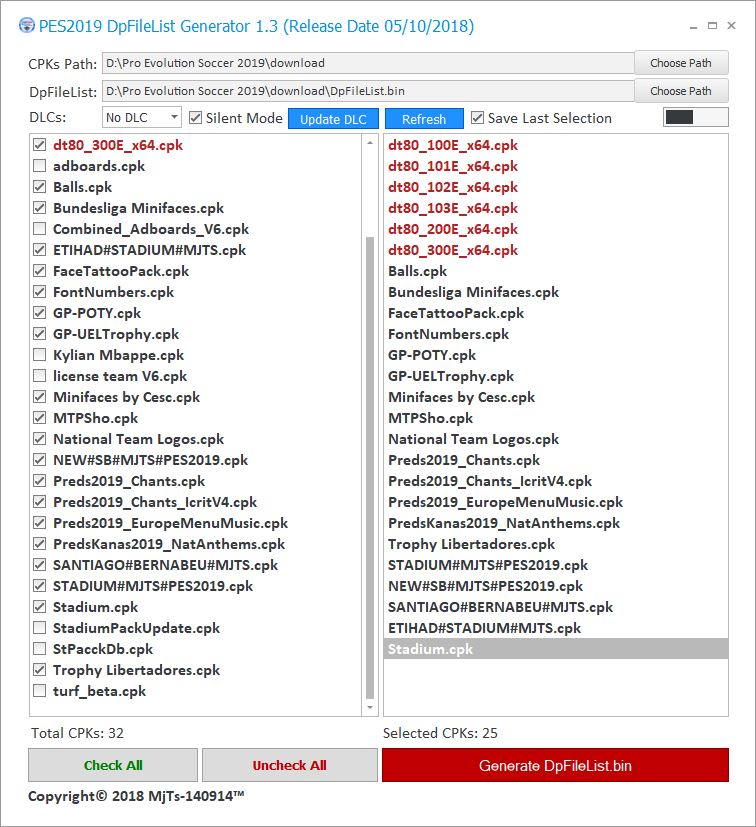Select dt80_101E_x64.cpk in right list

tap(453, 166)
